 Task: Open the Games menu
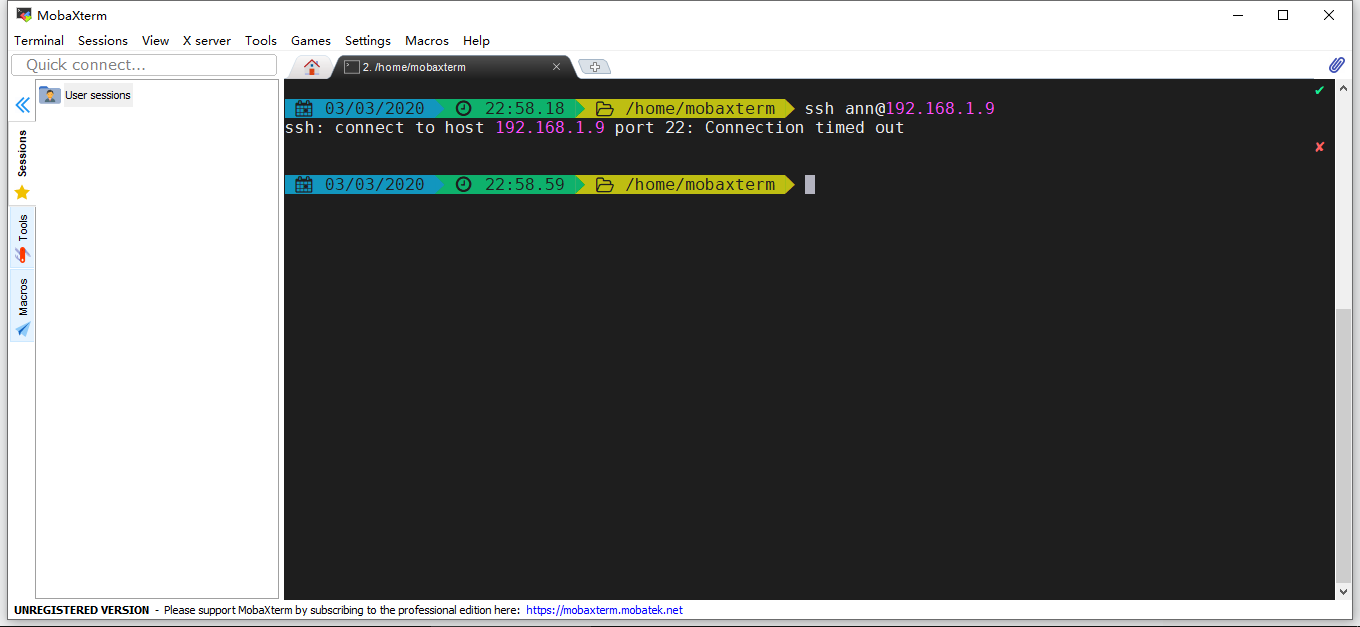point(311,41)
